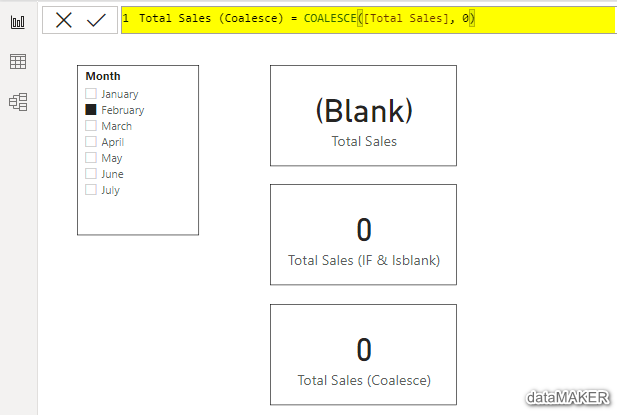Viewport: 617px width, 415px height.
Task: Click empty area inside Month slicer
Action: point(138,215)
